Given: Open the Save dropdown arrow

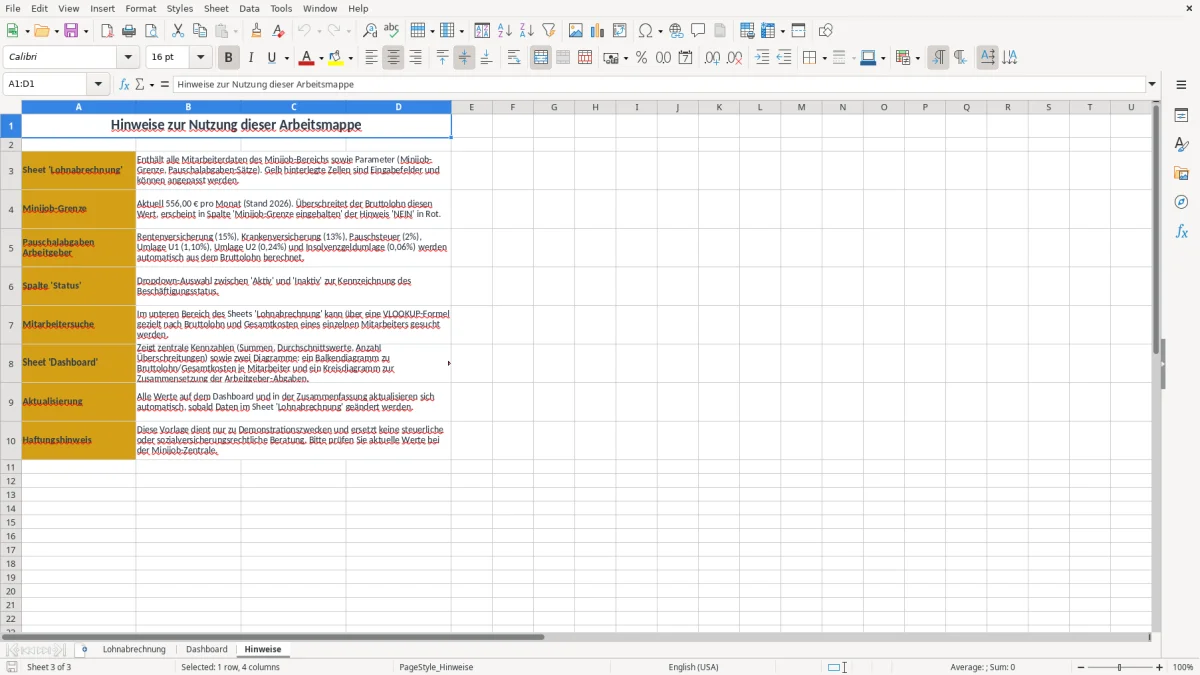Looking at the screenshot, I should pyautogui.click(x=85, y=31).
